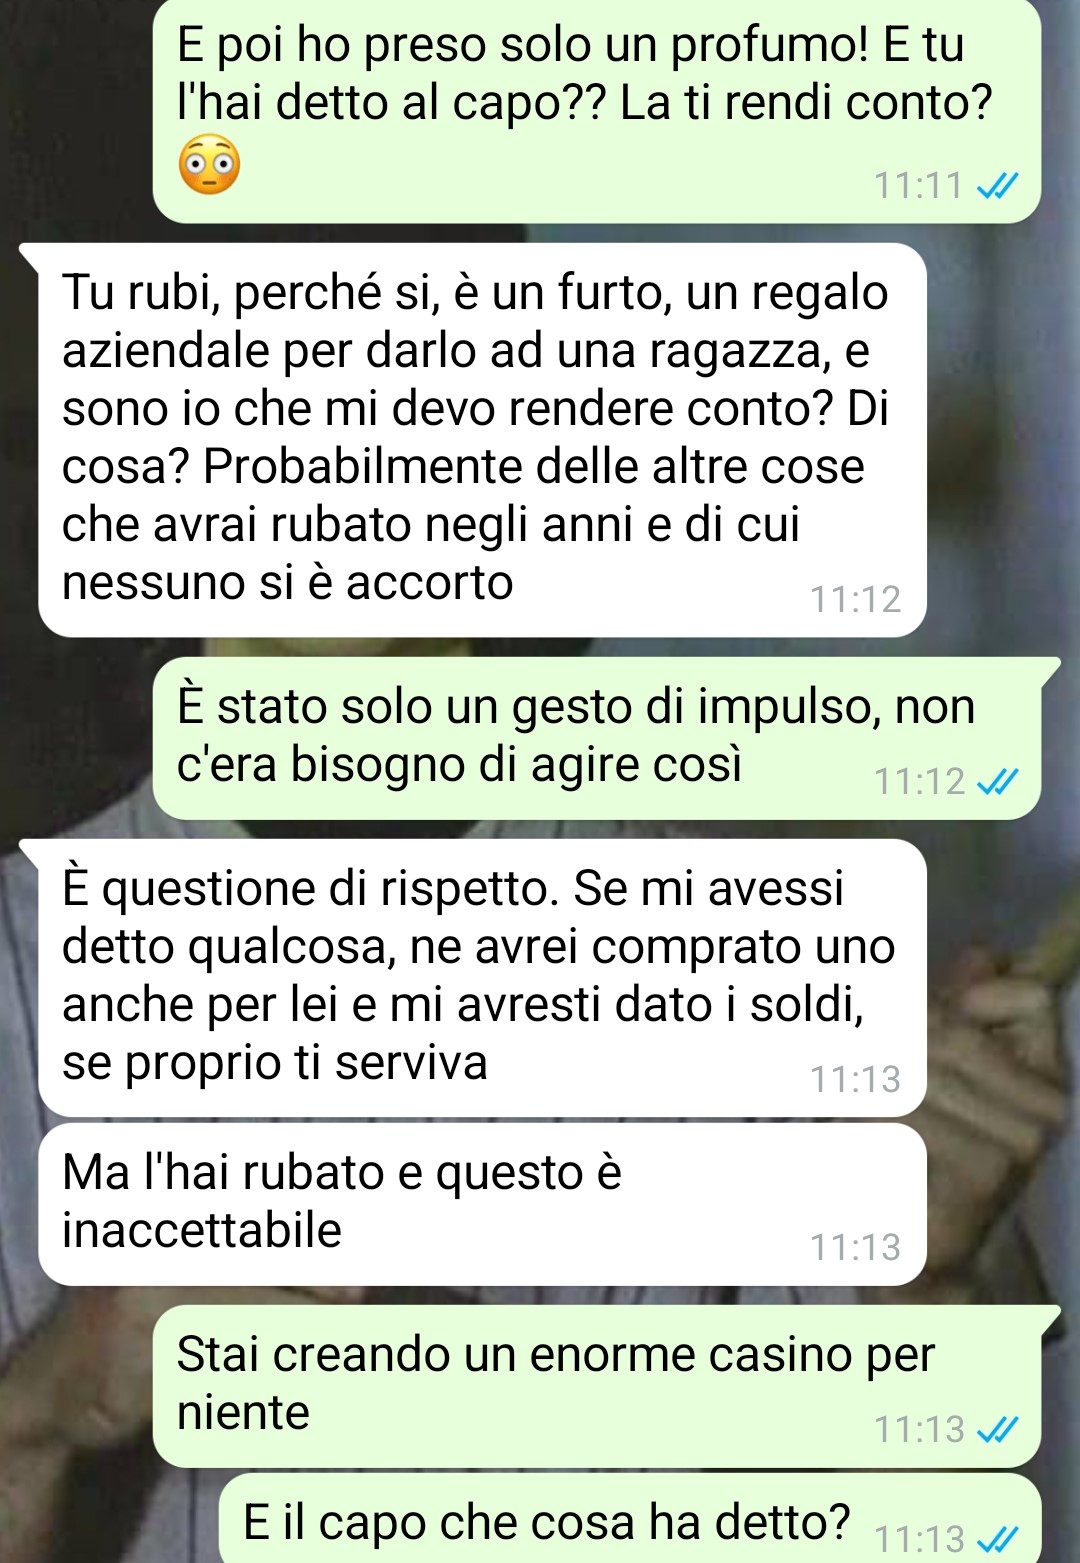Tap read receipt ticks at 11:11
The height and width of the screenshot is (1563, 1080).
click(997, 186)
